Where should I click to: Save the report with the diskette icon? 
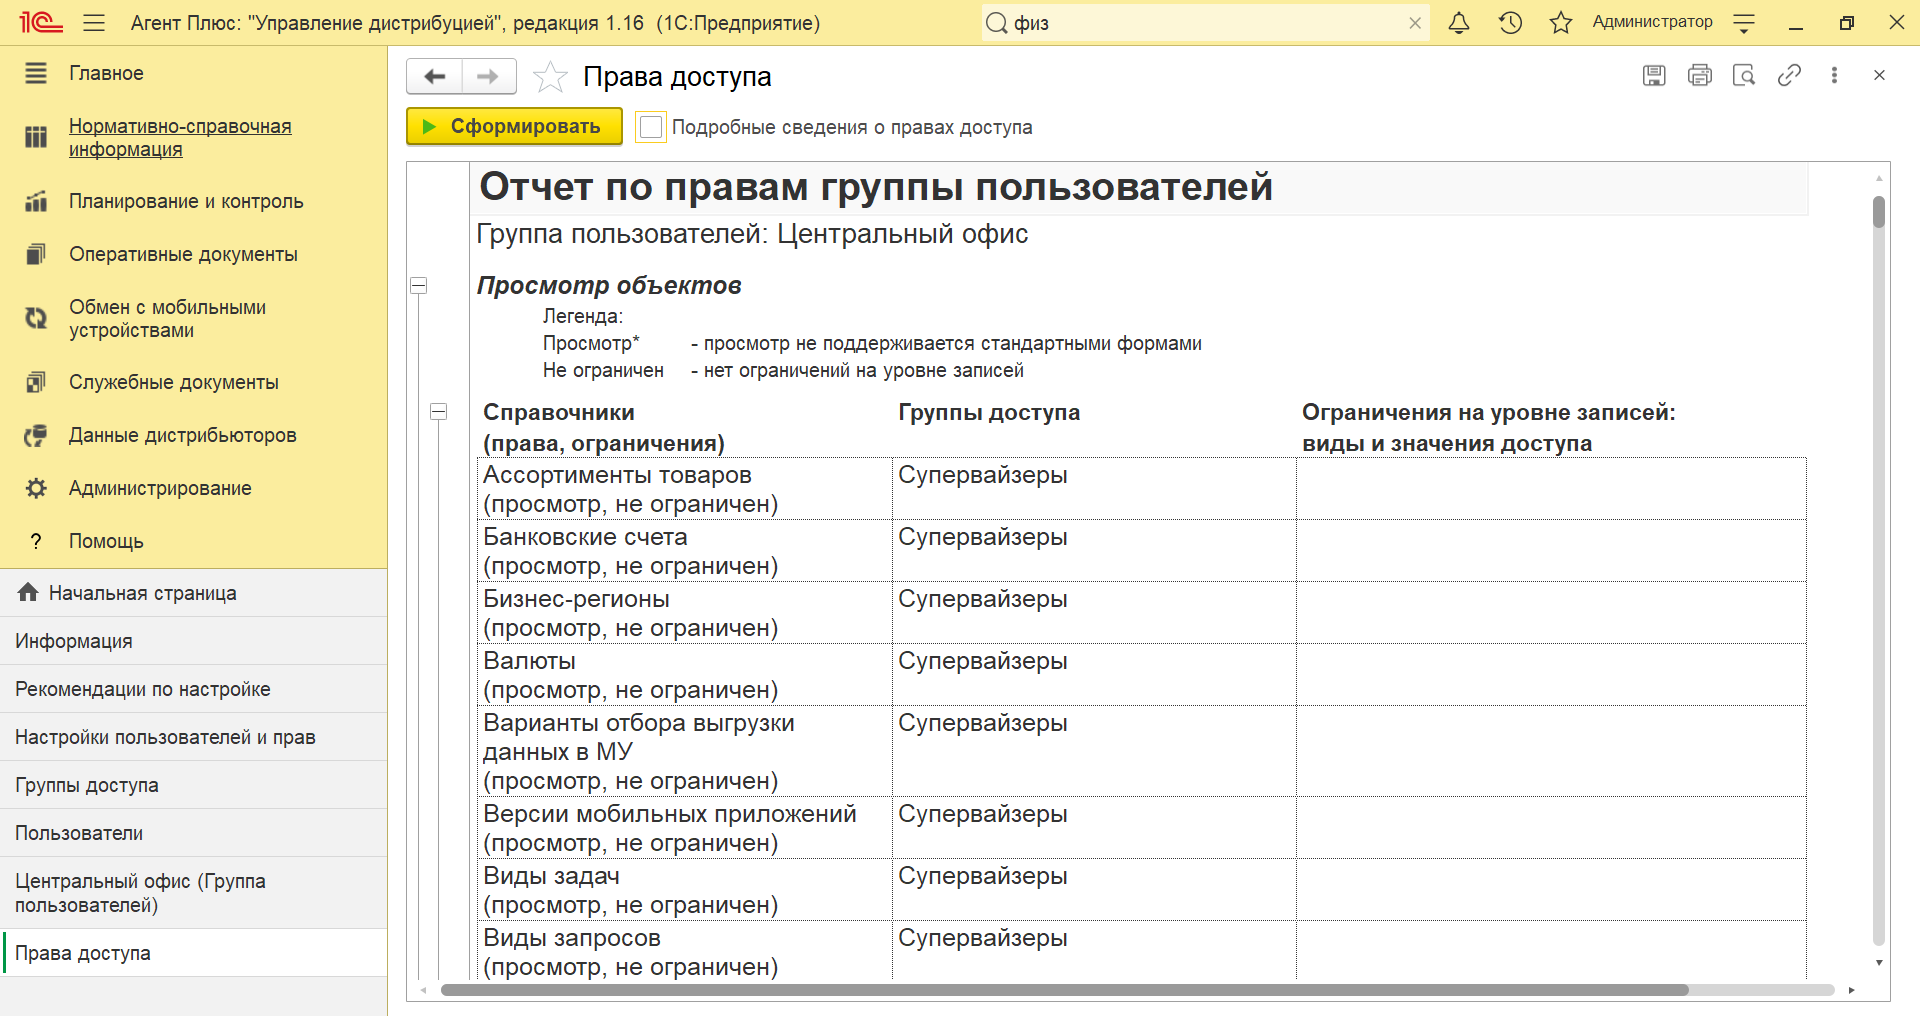click(x=1654, y=75)
